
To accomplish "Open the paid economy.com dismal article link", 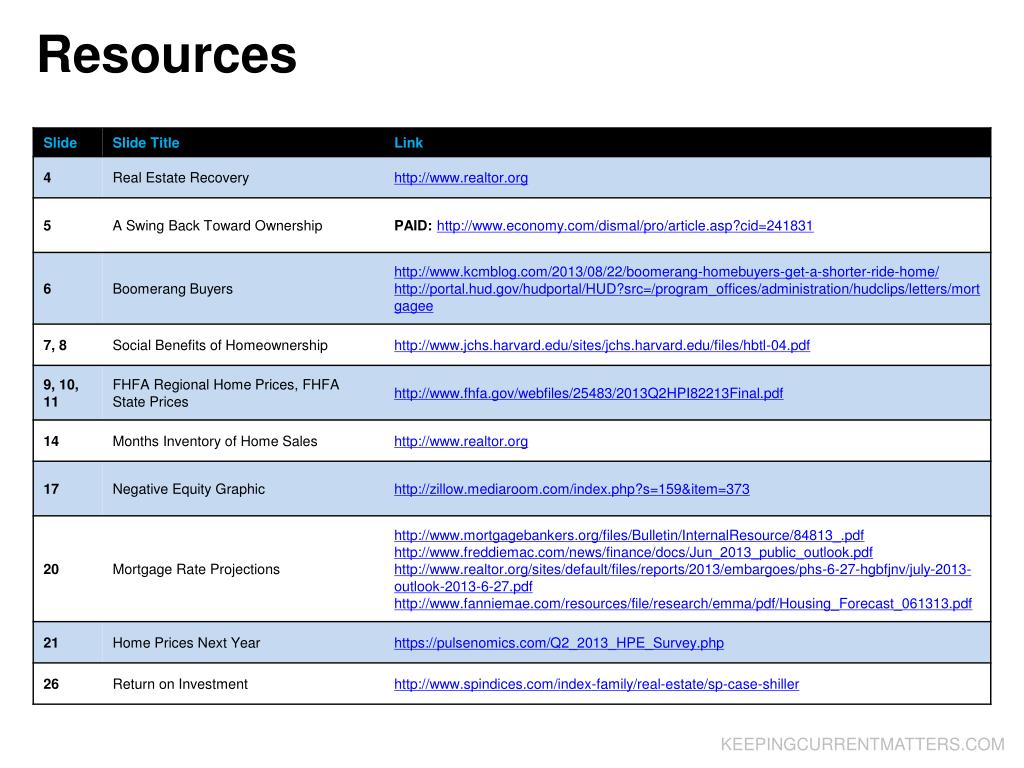I will click(625, 226).
